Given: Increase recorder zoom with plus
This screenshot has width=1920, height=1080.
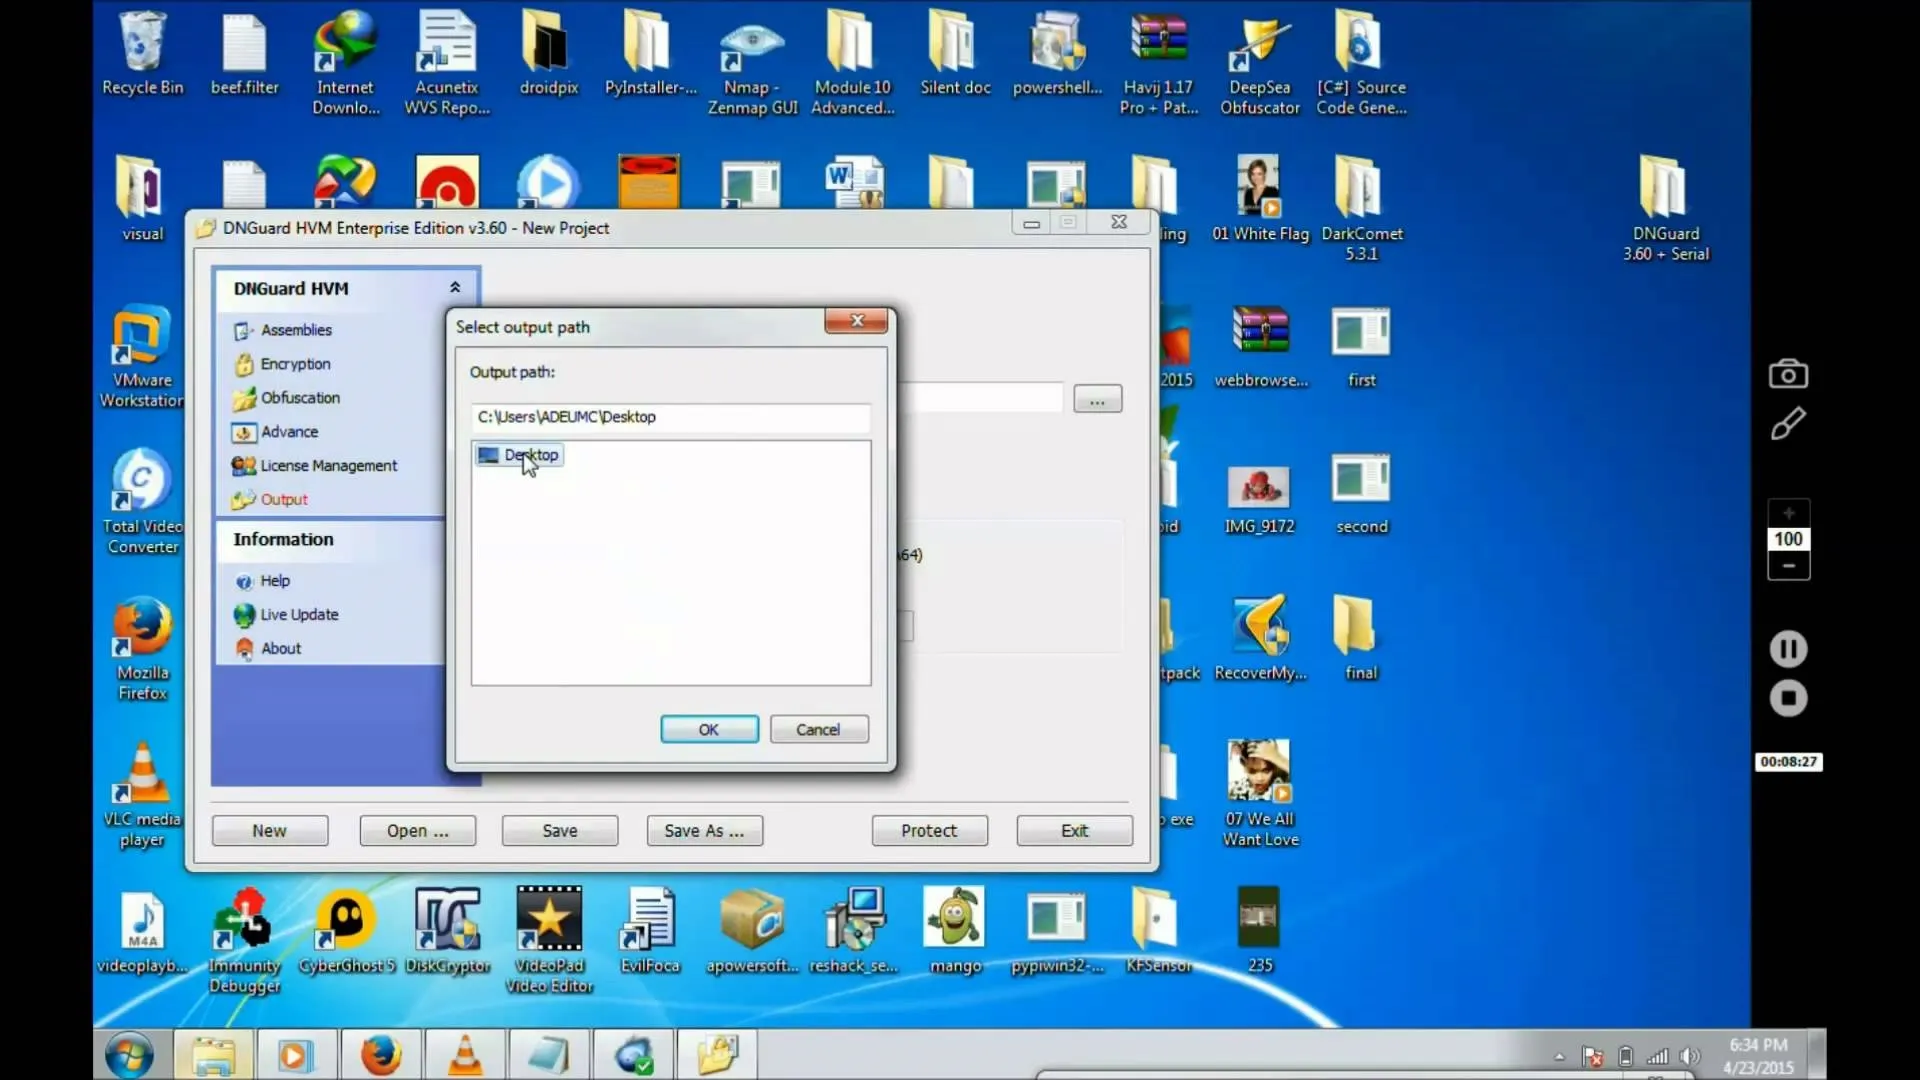Looking at the screenshot, I should [1788, 513].
